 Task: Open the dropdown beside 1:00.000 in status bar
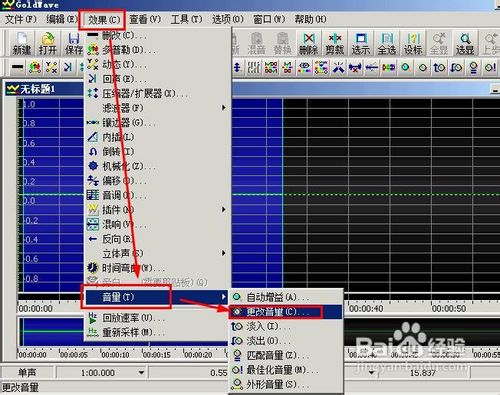tap(142, 373)
